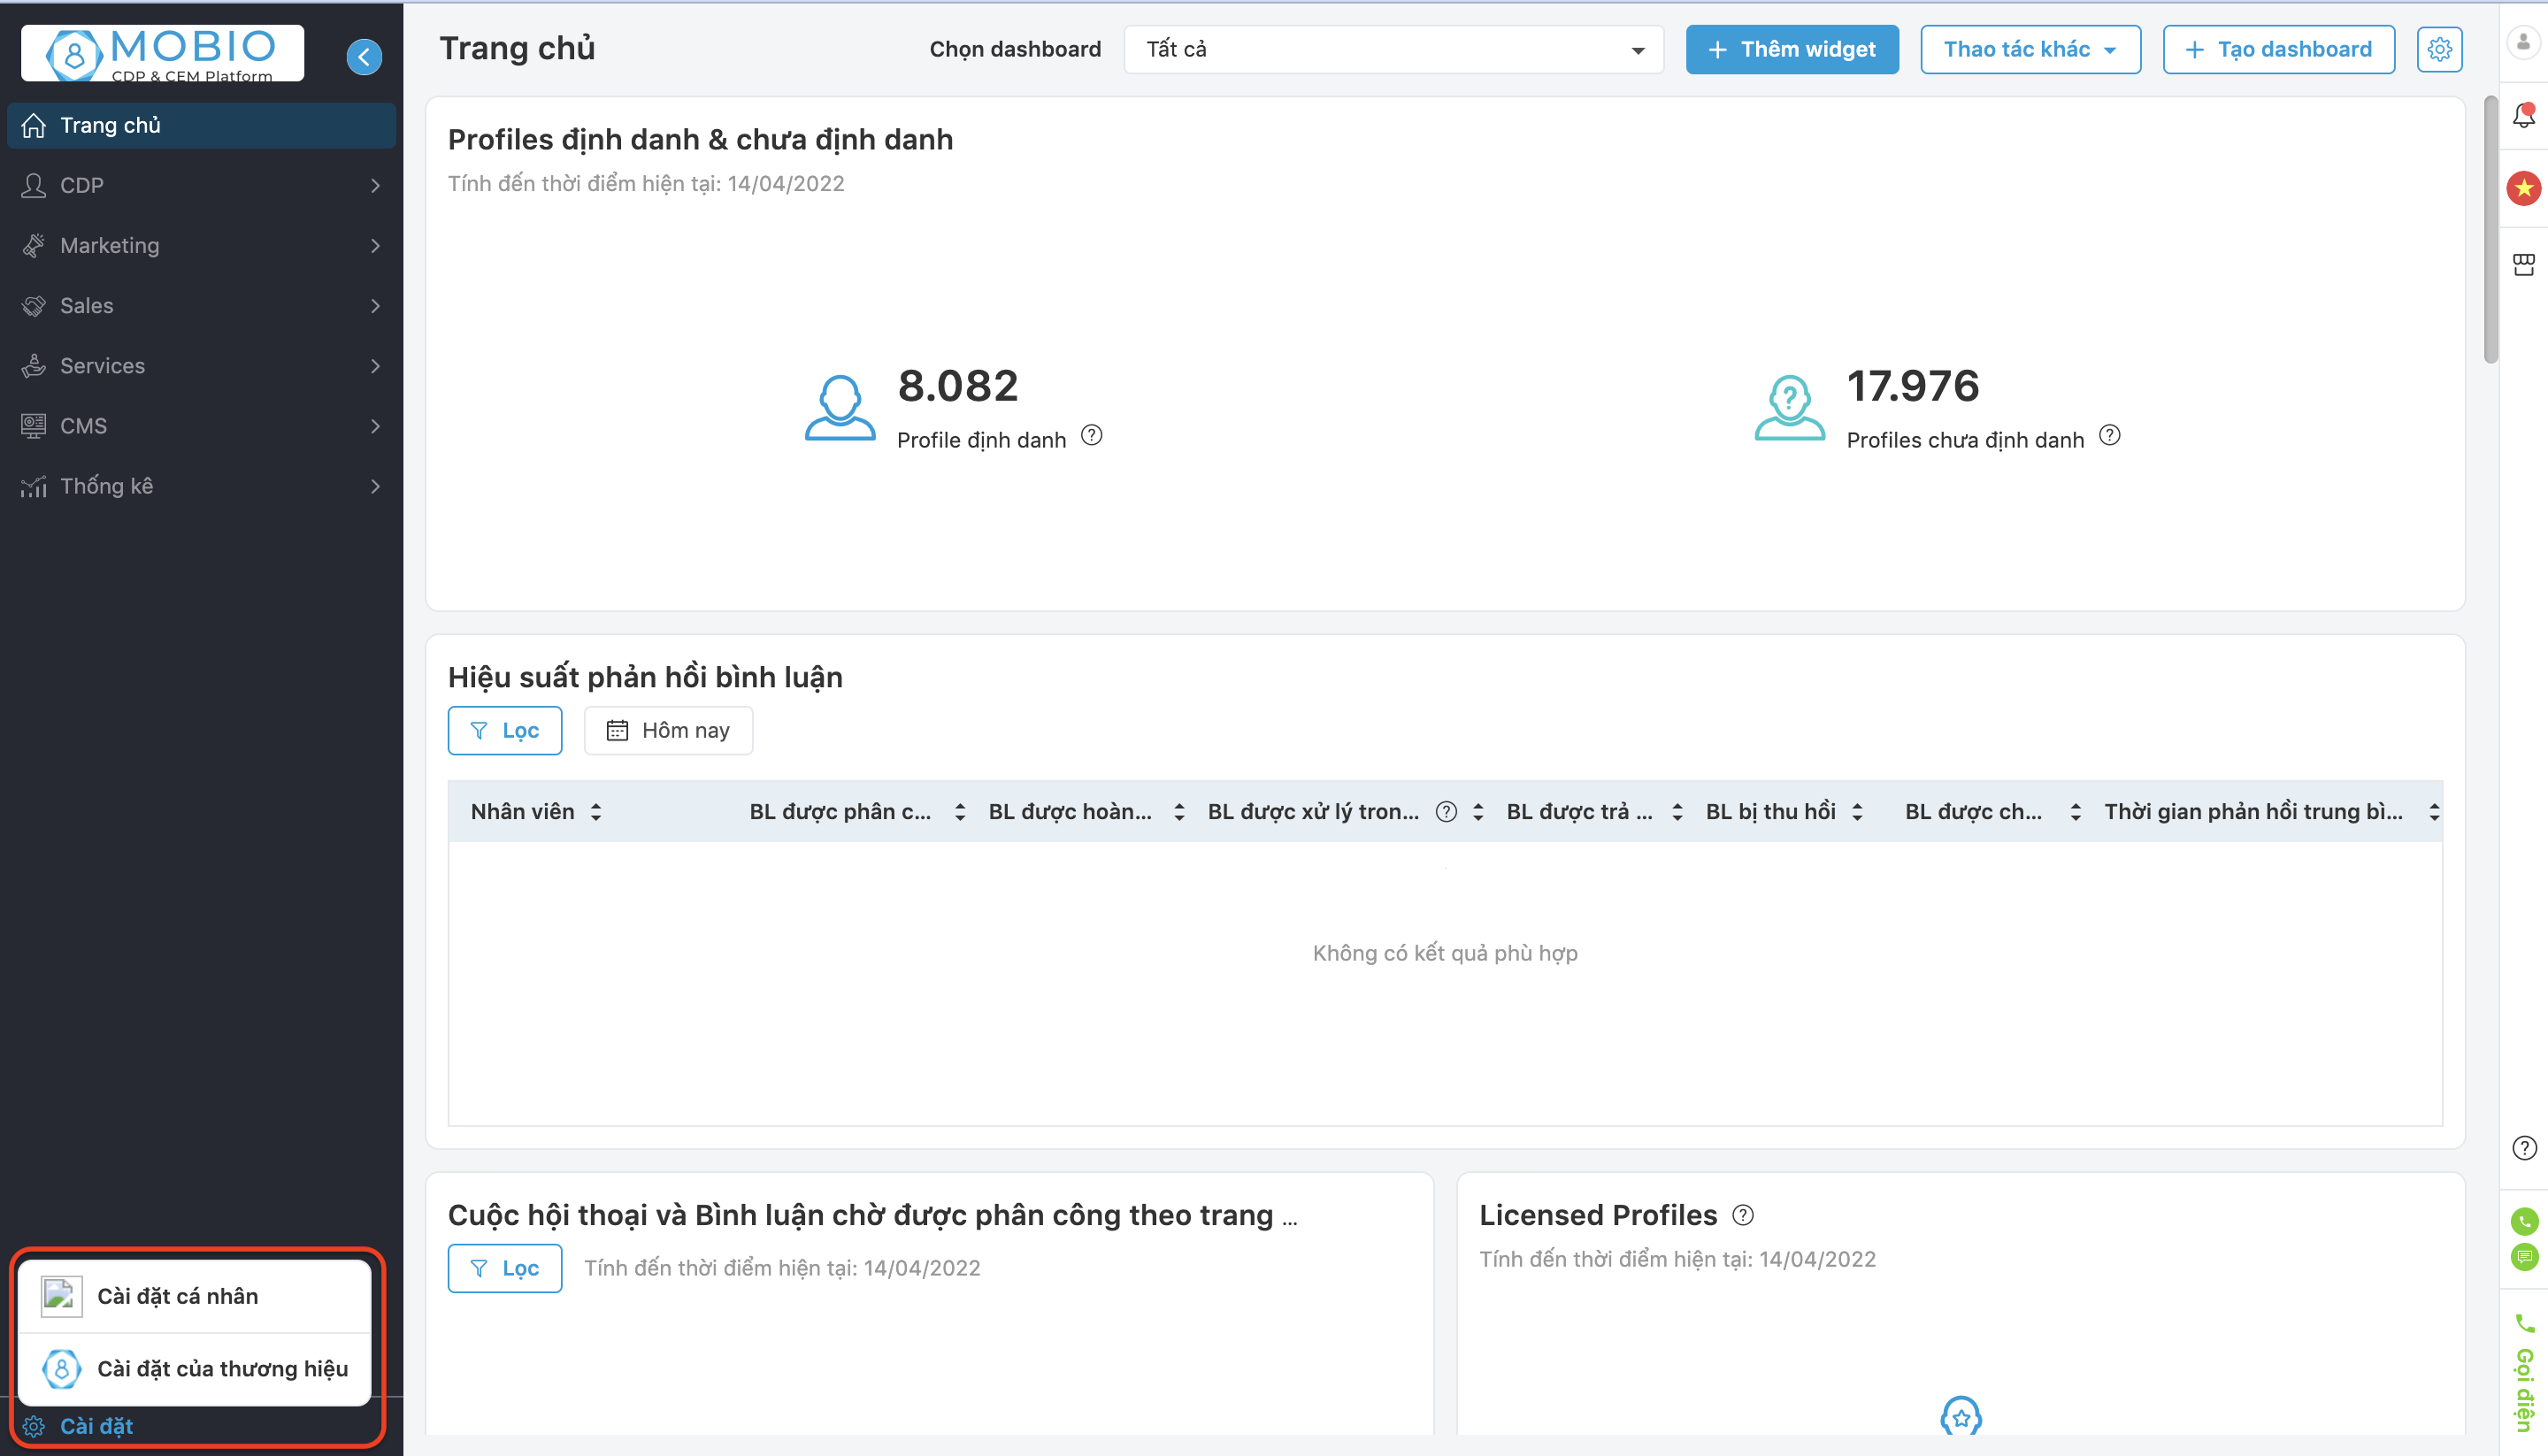Image resolution: width=2548 pixels, height=1456 pixels.
Task: Select Cài đặt cá nhân menu item
Action: [178, 1296]
